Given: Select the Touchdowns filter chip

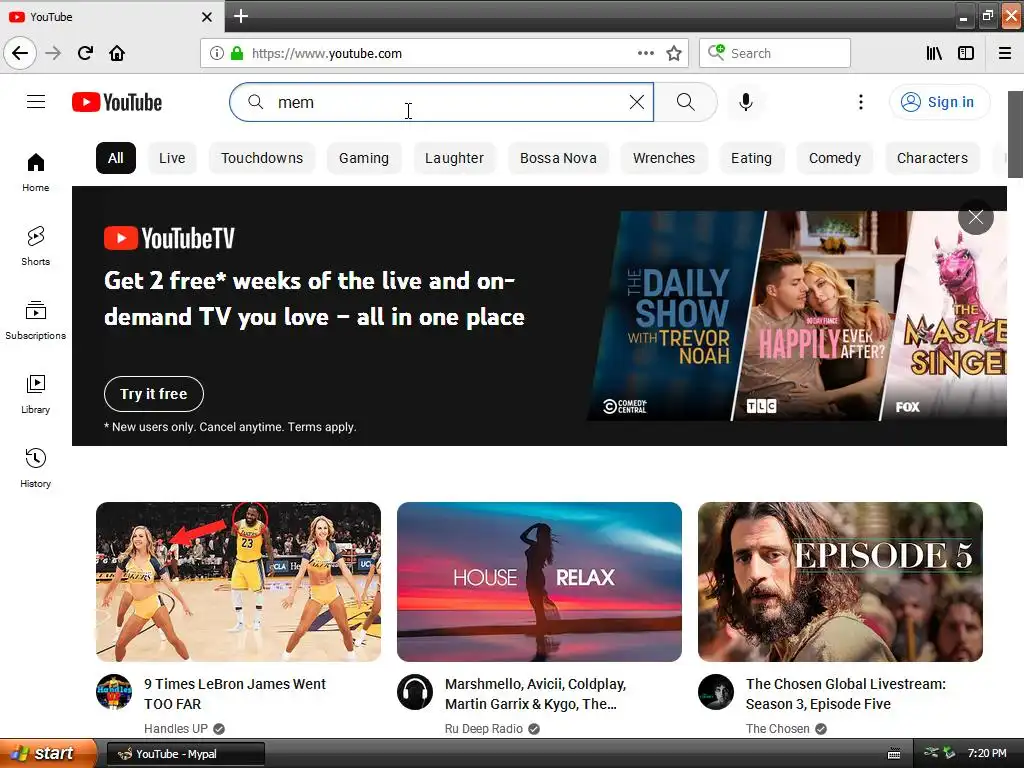Looking at the screenshot, I should coord(262,158).
